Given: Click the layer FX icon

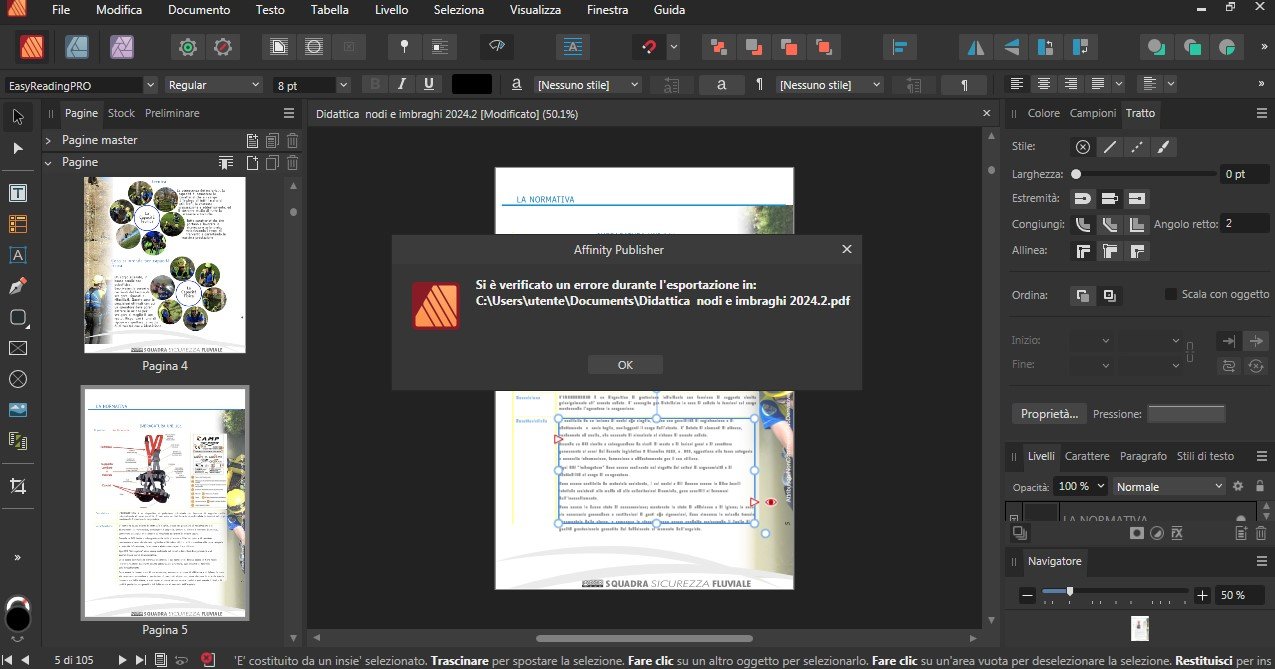Looking at the screenshot, I should 1177,533.
